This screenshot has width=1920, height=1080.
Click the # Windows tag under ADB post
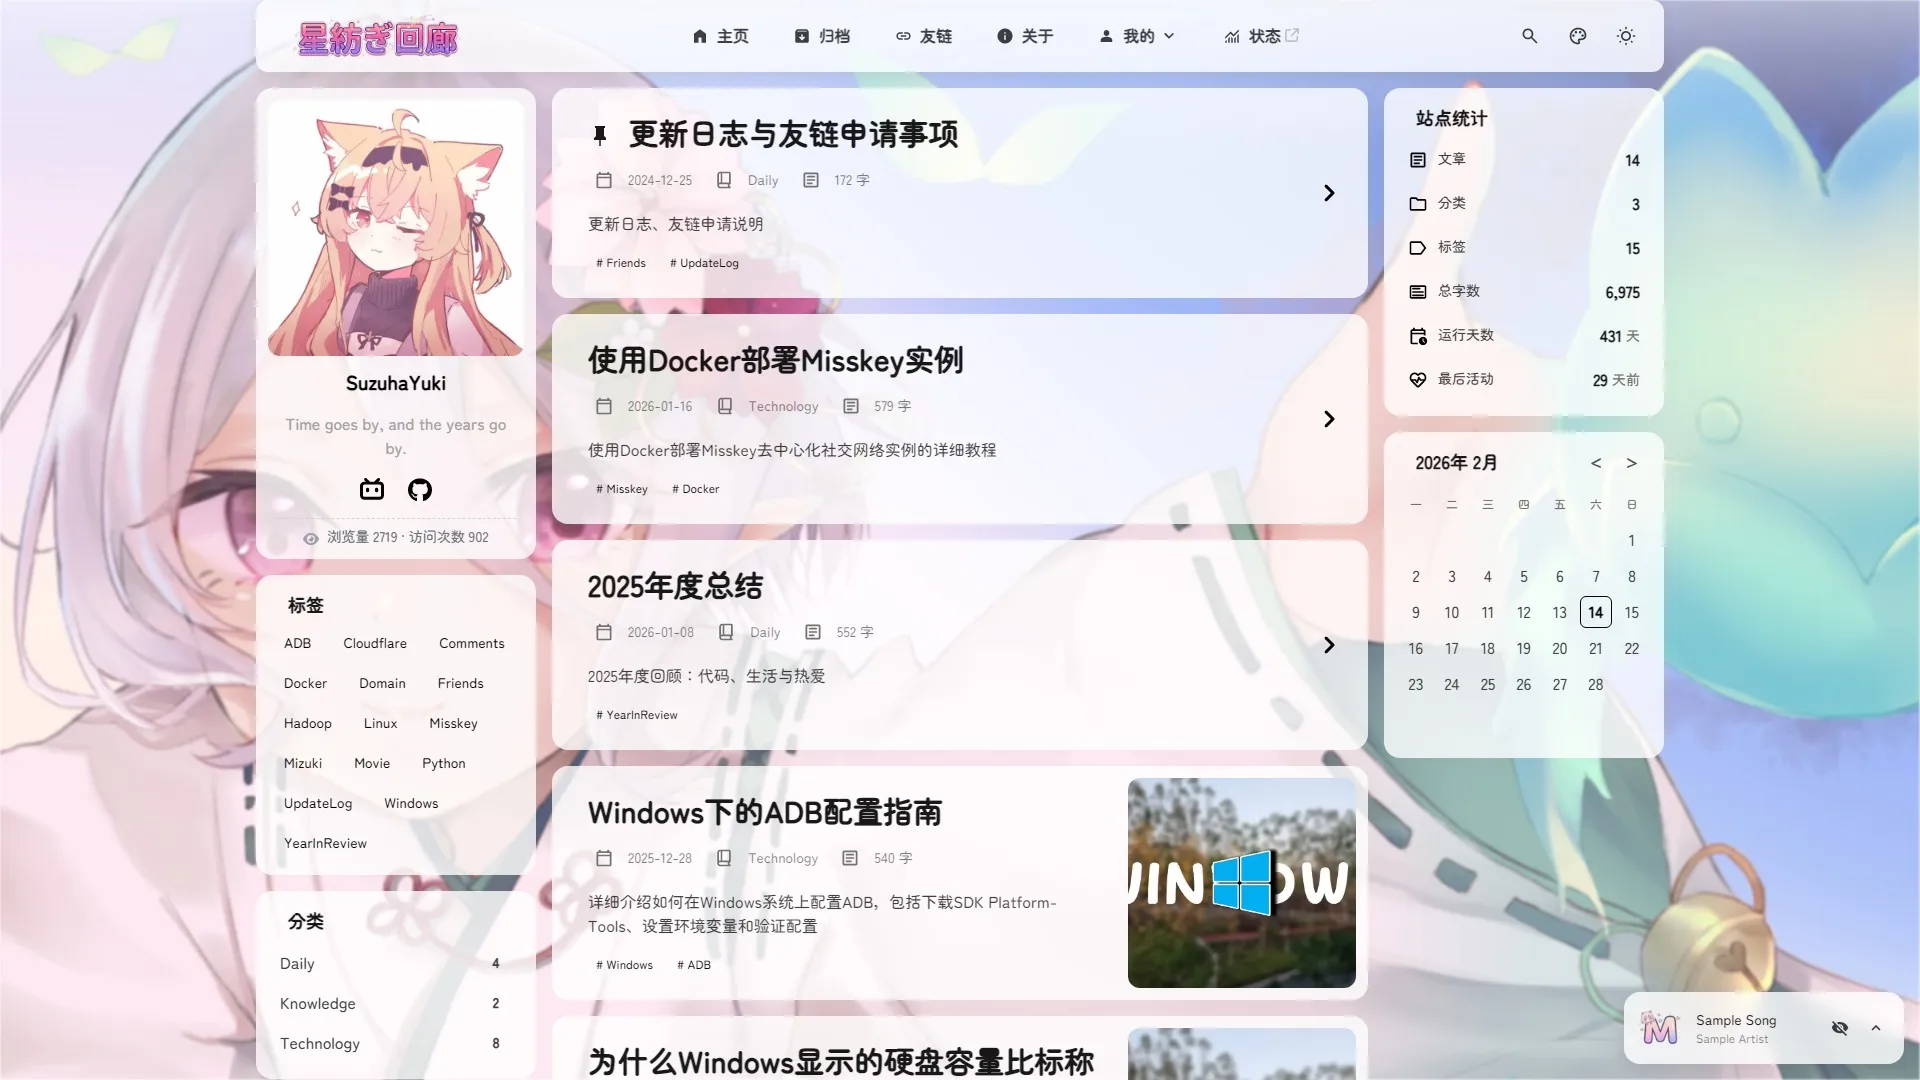click(x=624, y=965)
